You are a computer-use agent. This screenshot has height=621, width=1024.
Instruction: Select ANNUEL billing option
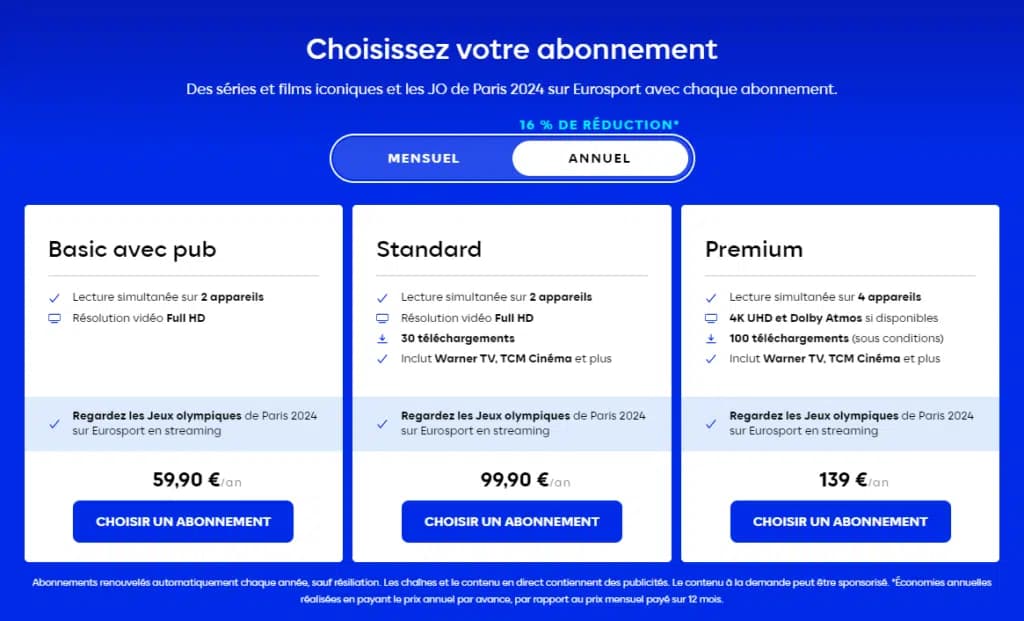tap(598, 158)
